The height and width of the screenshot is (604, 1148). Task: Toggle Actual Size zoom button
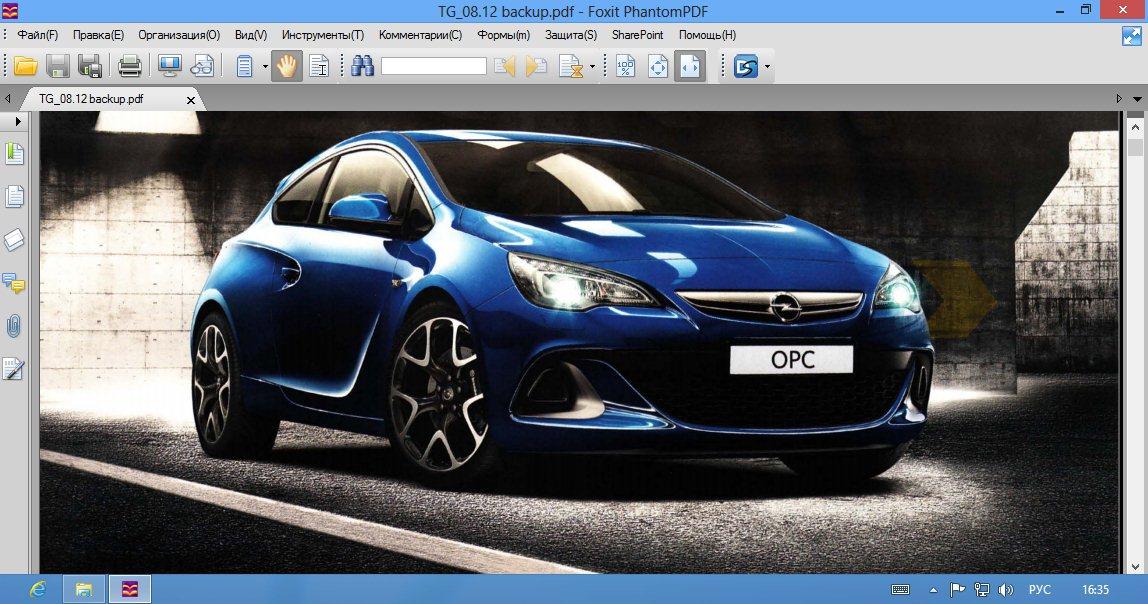click(625, 67)
